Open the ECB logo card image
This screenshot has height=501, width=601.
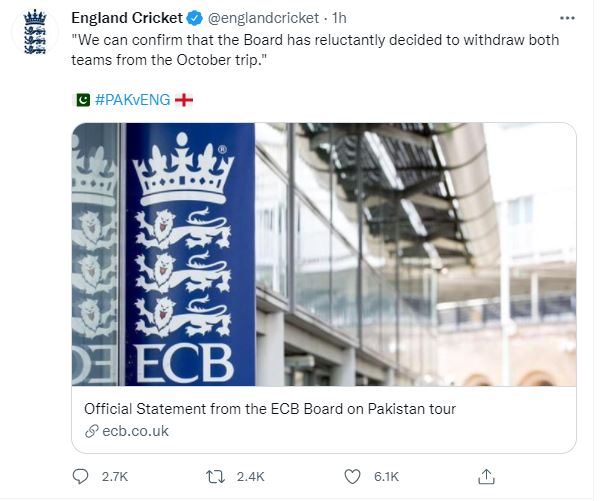324,254
